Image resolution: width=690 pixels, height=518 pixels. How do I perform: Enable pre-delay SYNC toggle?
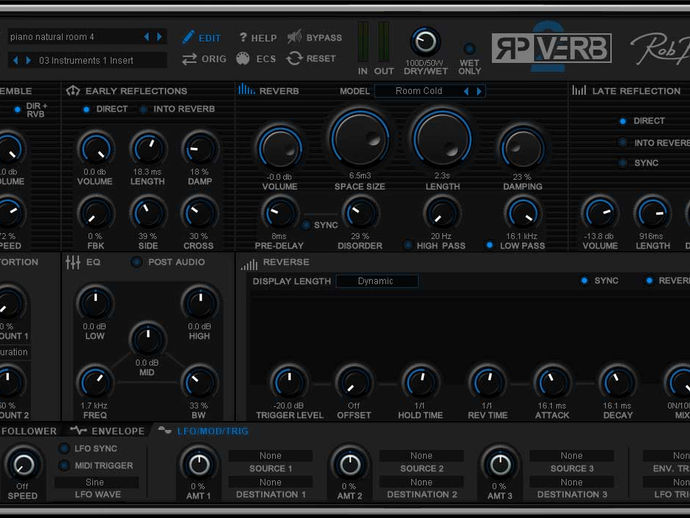(305, 225)
